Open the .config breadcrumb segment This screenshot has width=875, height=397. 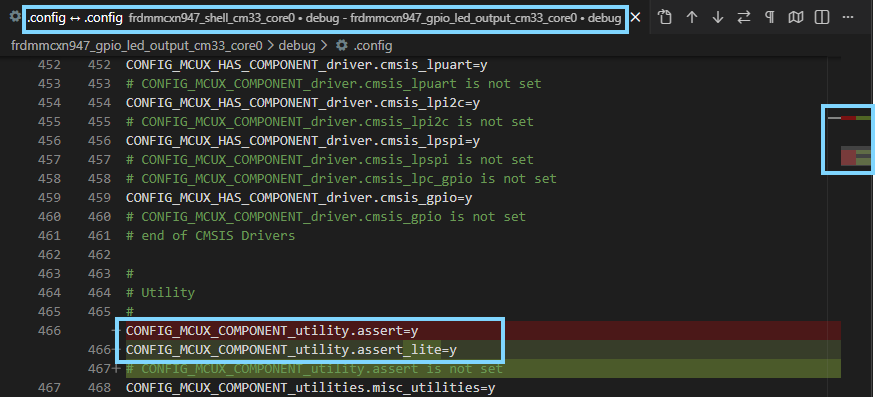pyautogui.click(x=373, y=45)
